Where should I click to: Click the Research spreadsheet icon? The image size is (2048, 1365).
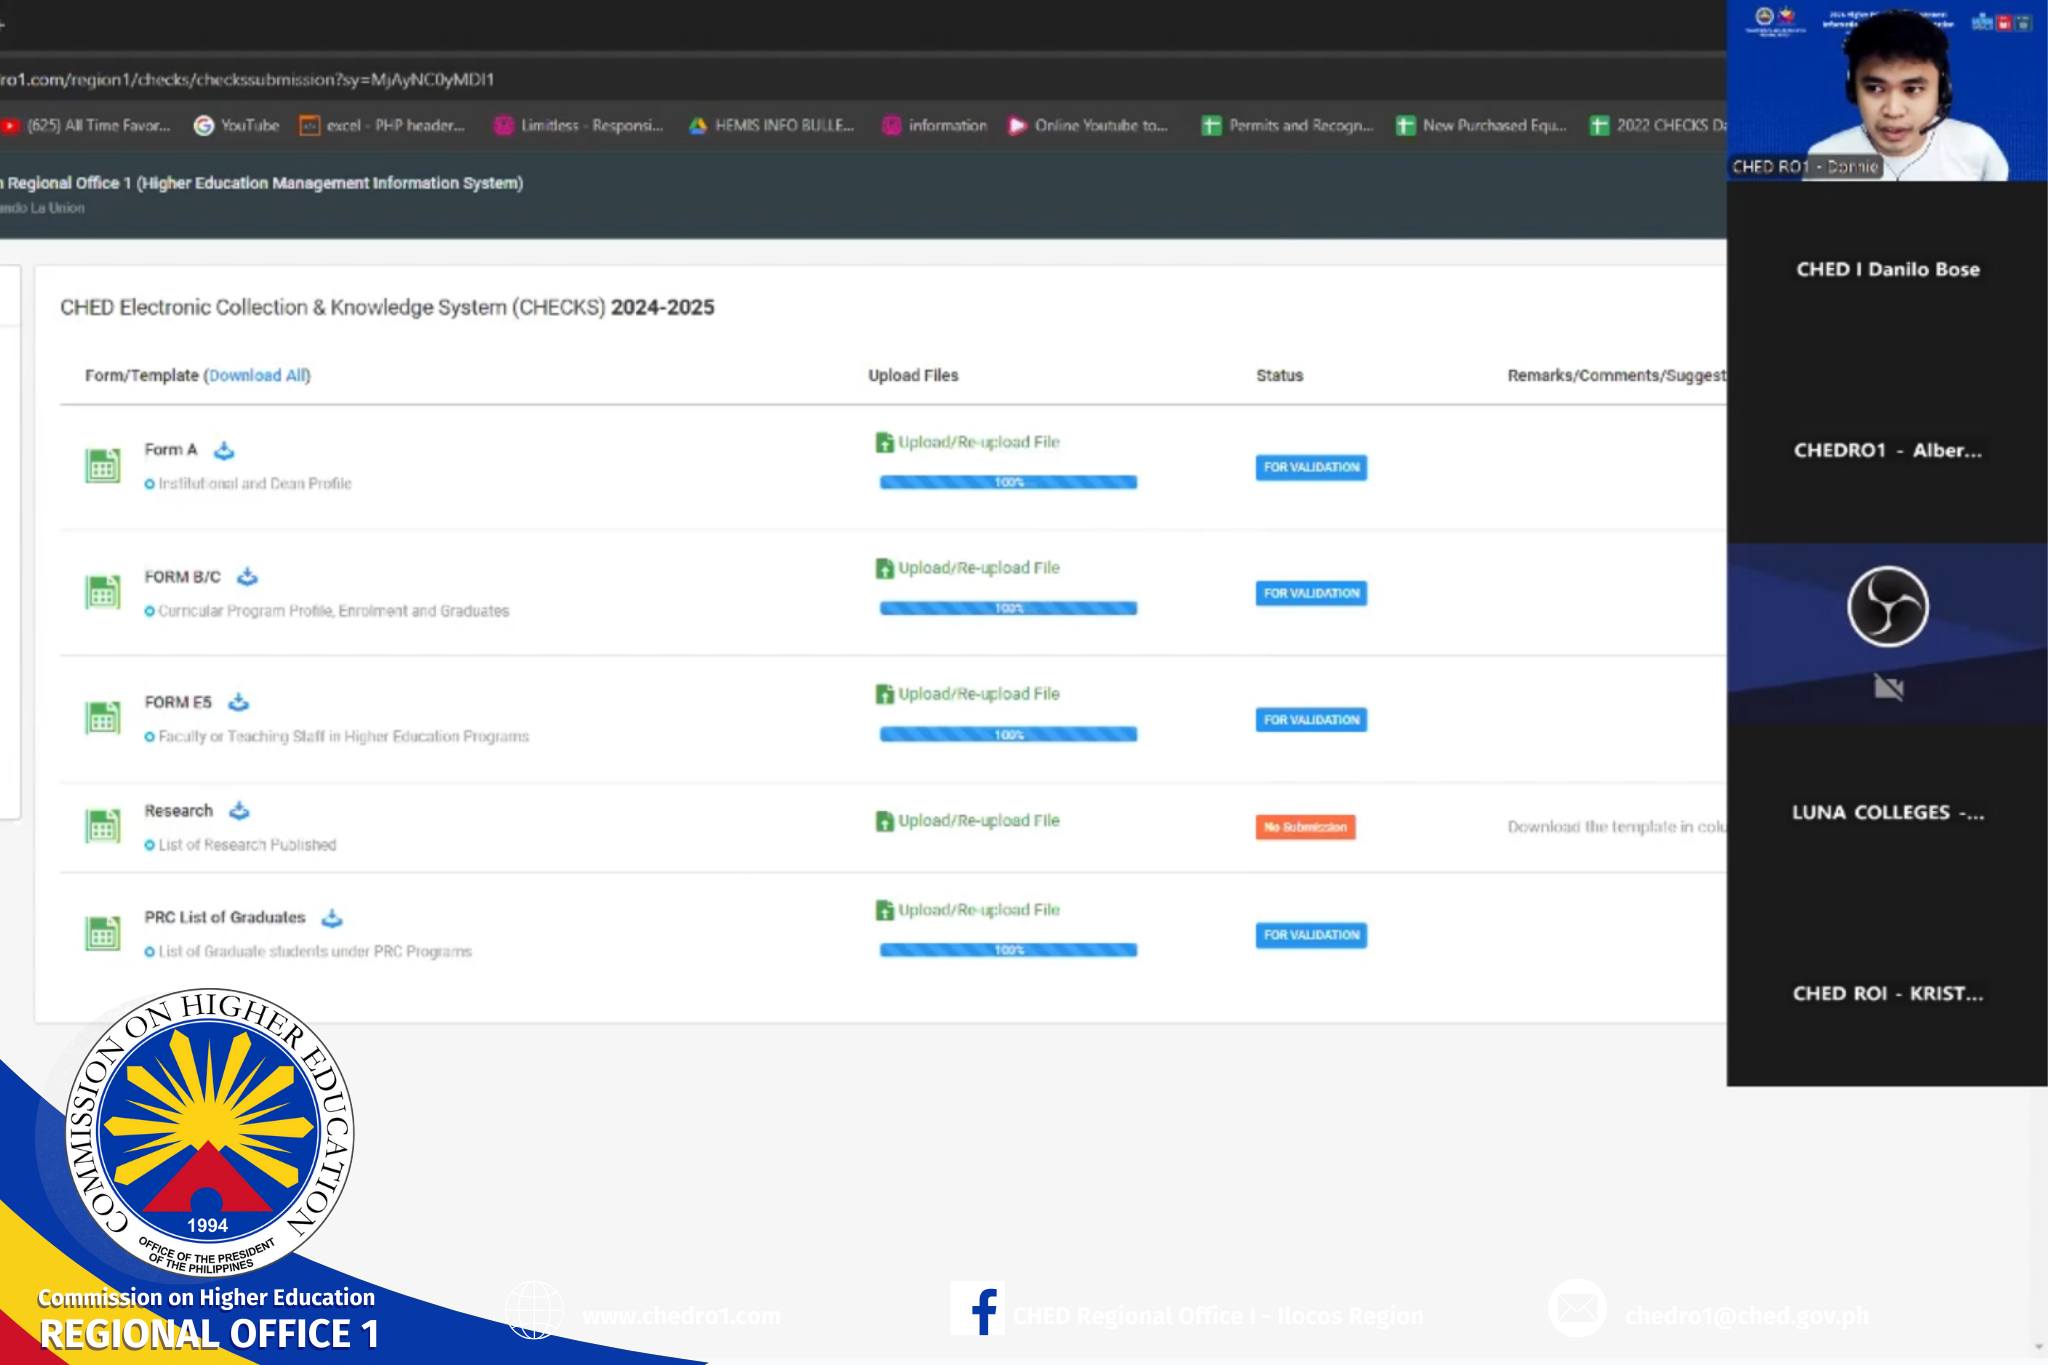click(102, 826)
